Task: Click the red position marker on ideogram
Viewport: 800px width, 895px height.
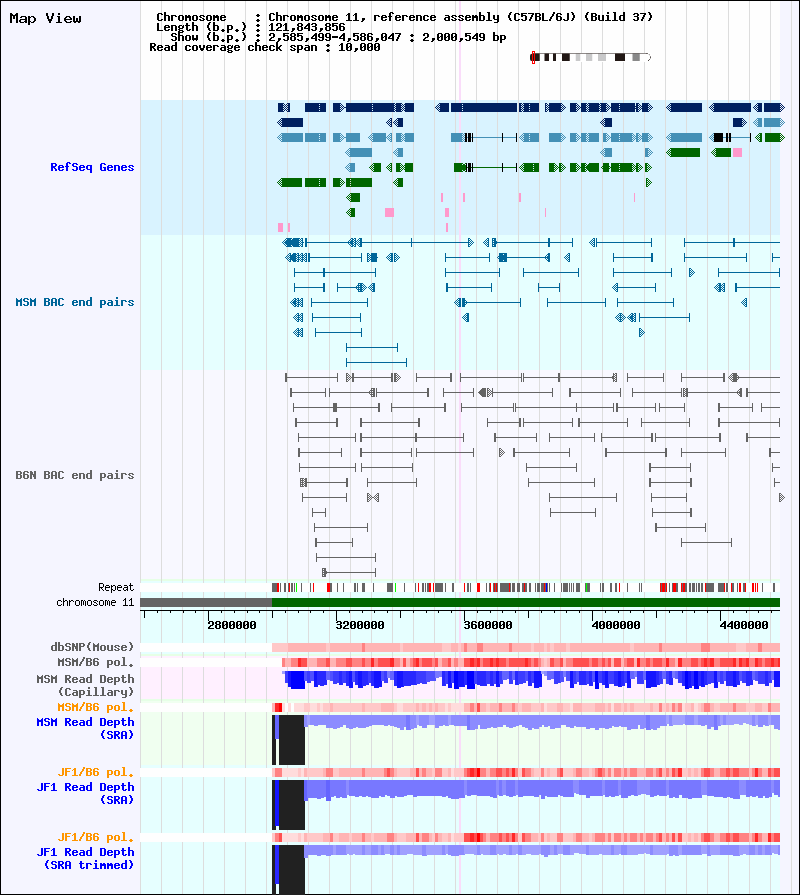Action: [x=533, y=57]
